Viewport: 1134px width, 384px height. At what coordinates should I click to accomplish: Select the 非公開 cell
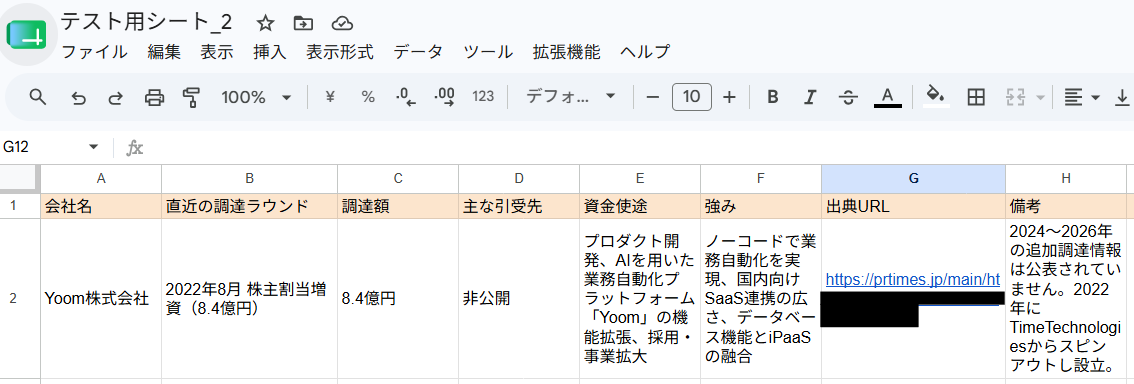pos(519,298)
